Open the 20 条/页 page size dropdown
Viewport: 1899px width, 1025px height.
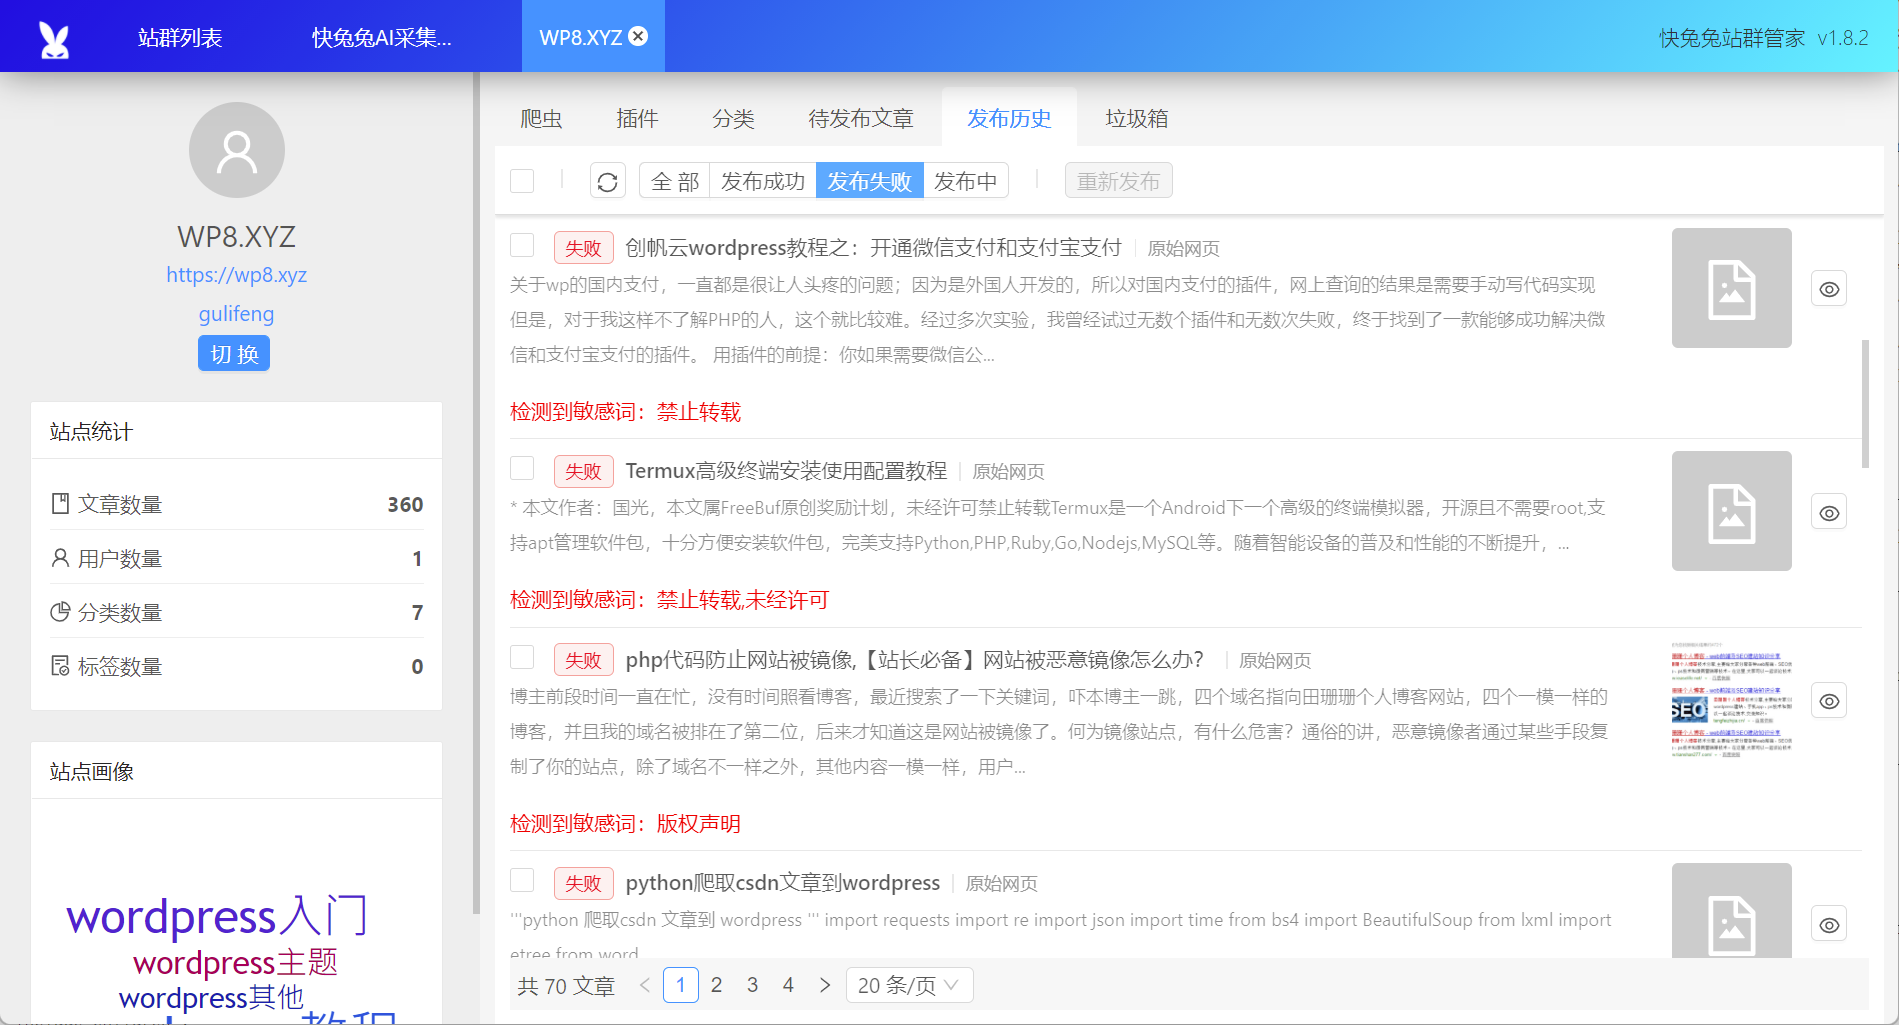coord(909,985)
